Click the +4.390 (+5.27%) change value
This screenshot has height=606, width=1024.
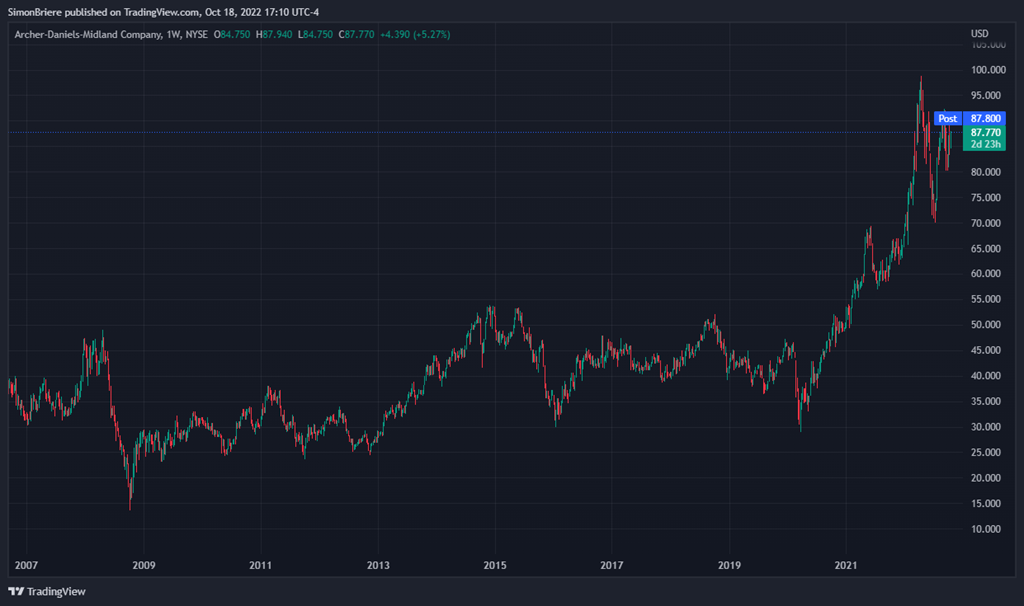(415, 34)
